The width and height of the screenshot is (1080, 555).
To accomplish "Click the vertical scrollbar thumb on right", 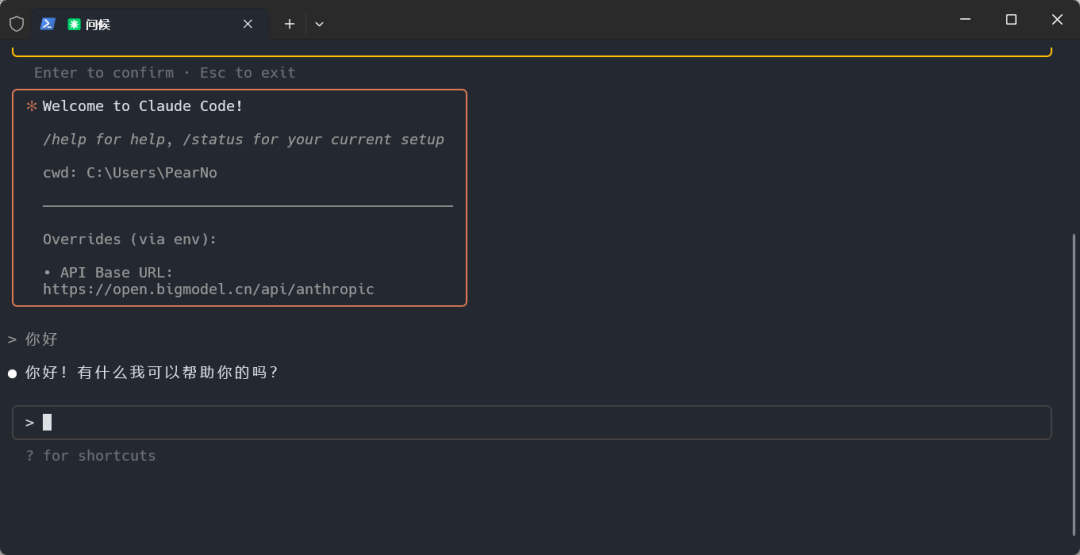I will point(1073,382).
